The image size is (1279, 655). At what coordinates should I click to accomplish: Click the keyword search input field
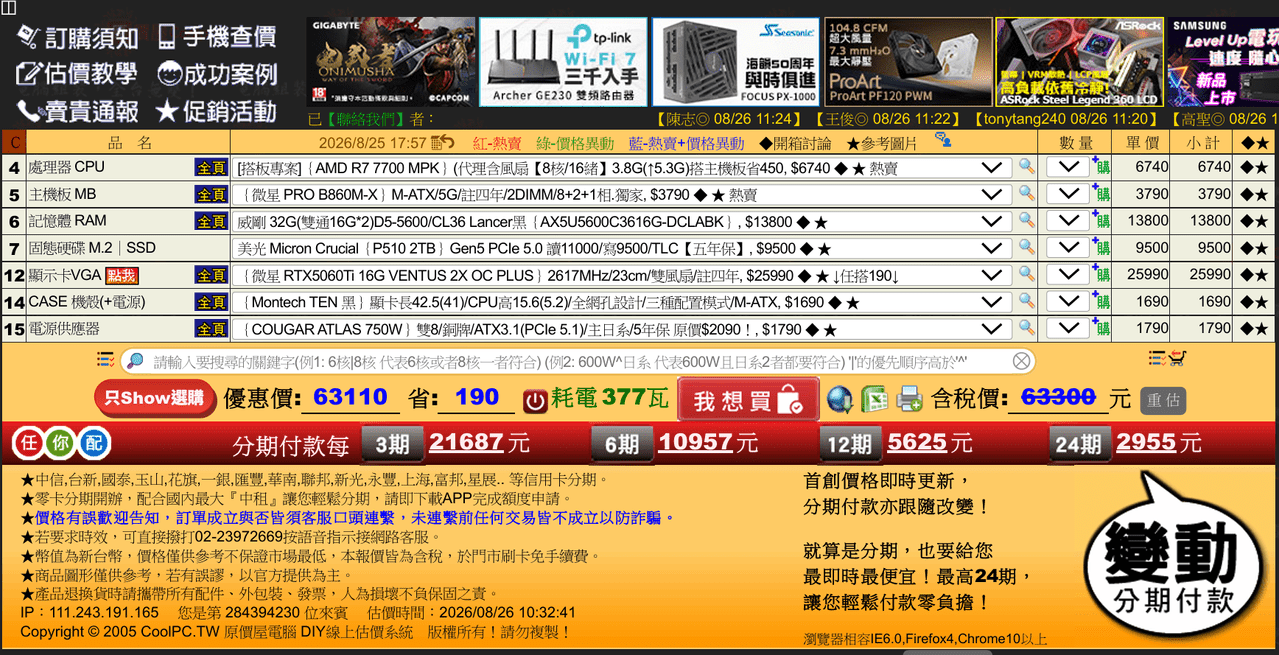[578, 361]
